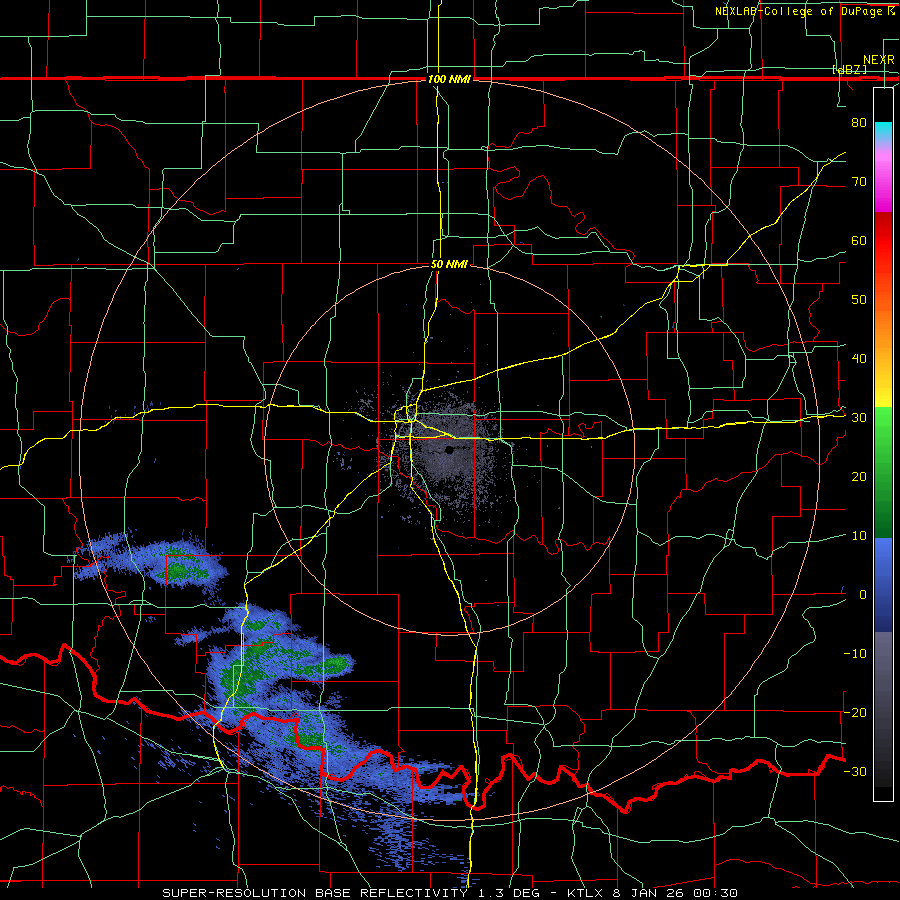Click the -10 value on the dBZ scale
The image size is (900, 900).
point(855,654)
